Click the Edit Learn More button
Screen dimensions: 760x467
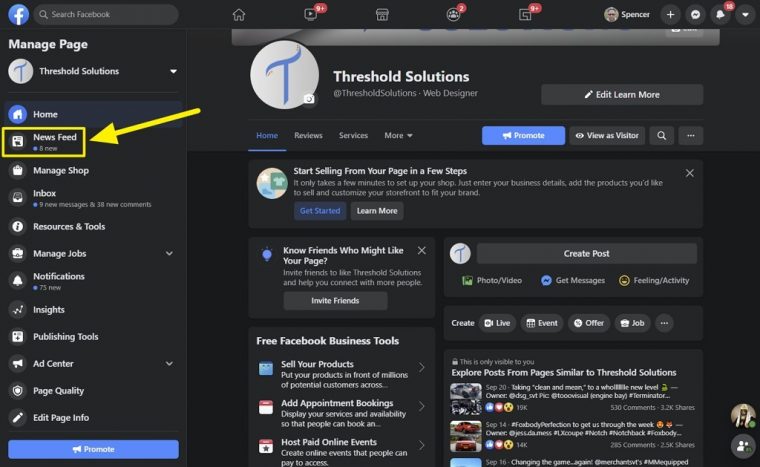click(622, 95)
